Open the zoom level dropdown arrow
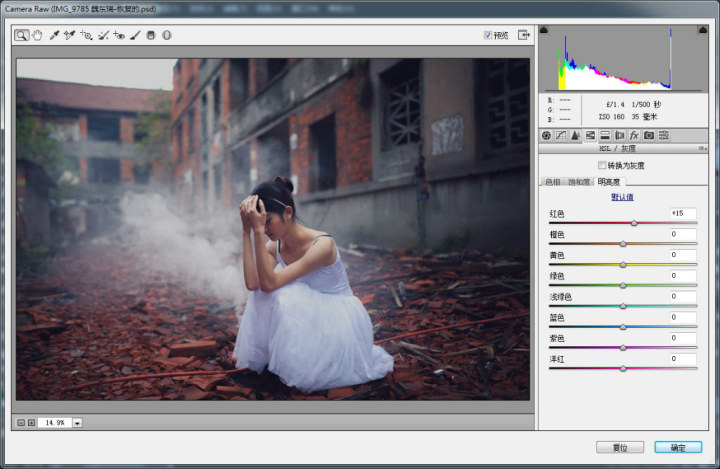 (77, 423)
